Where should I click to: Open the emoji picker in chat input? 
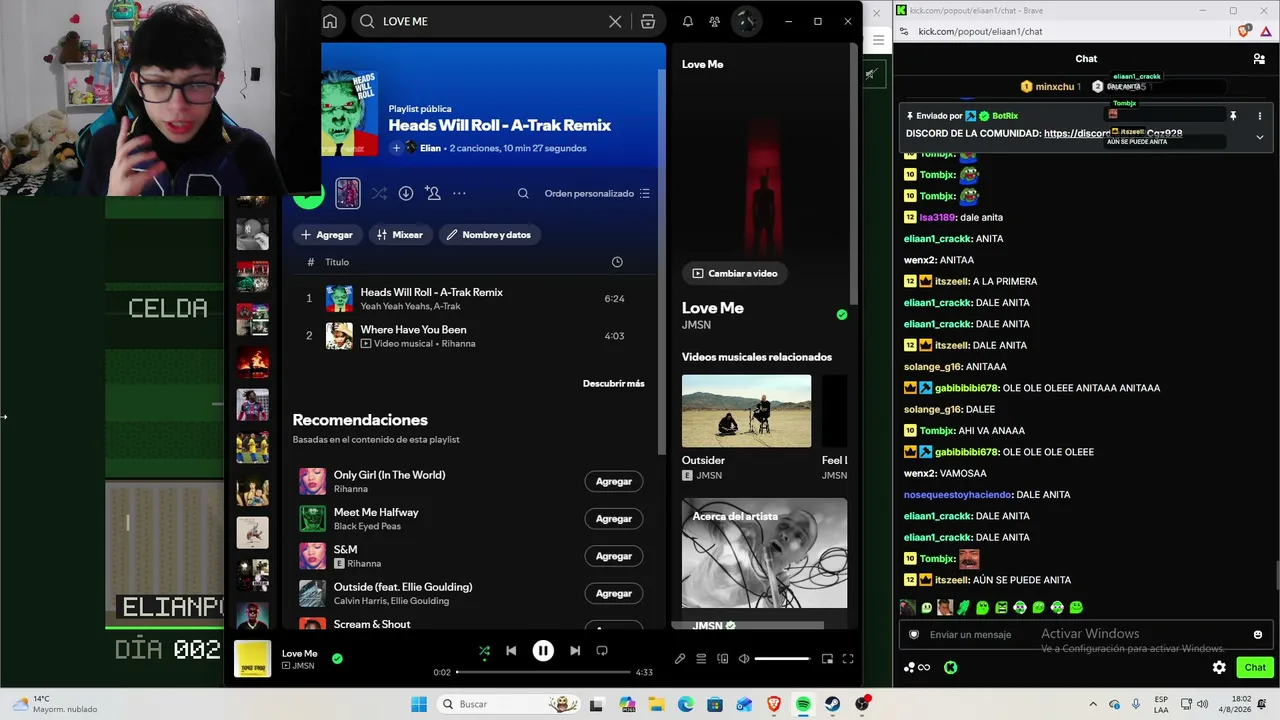pos(1258,634)
